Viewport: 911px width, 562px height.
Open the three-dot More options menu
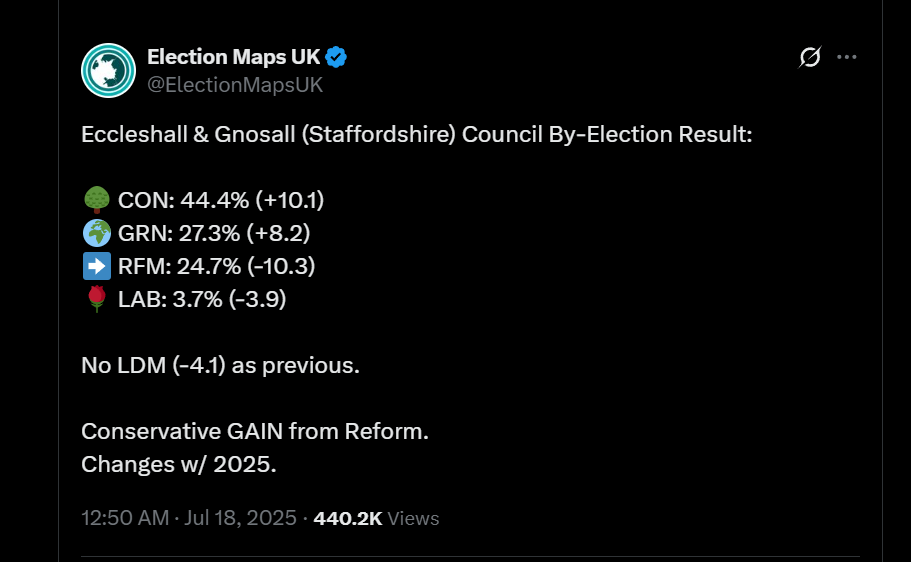pyautogui.click(x=847, y=57)
